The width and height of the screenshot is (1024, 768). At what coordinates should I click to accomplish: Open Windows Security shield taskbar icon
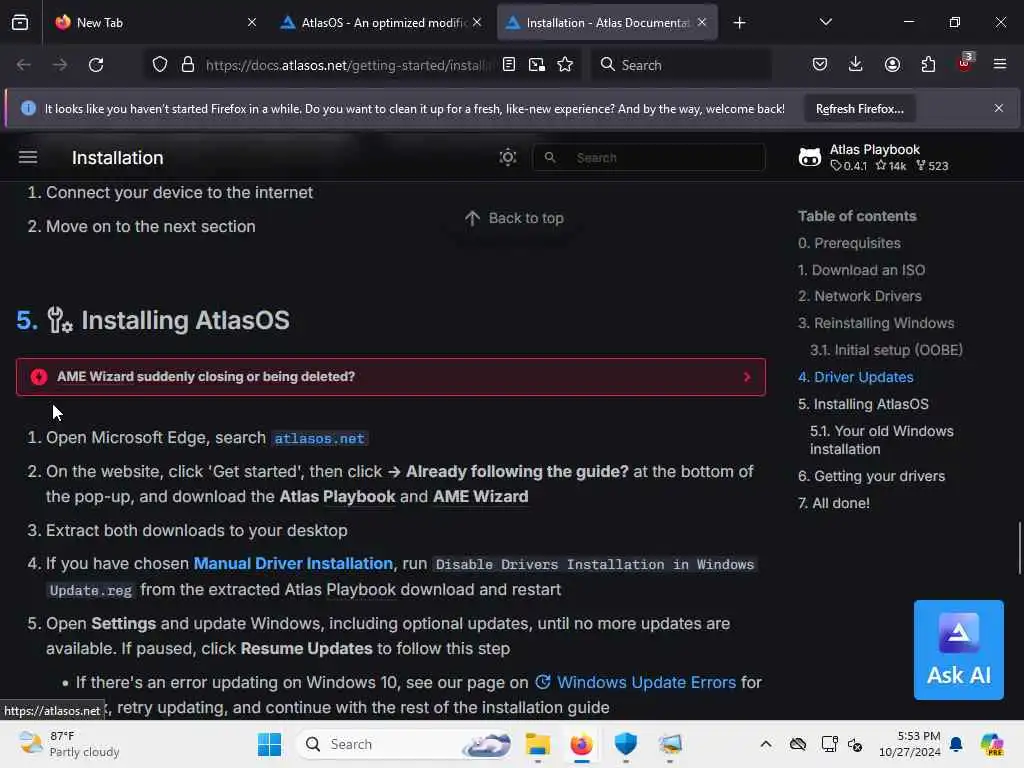[x=625, y=744]
